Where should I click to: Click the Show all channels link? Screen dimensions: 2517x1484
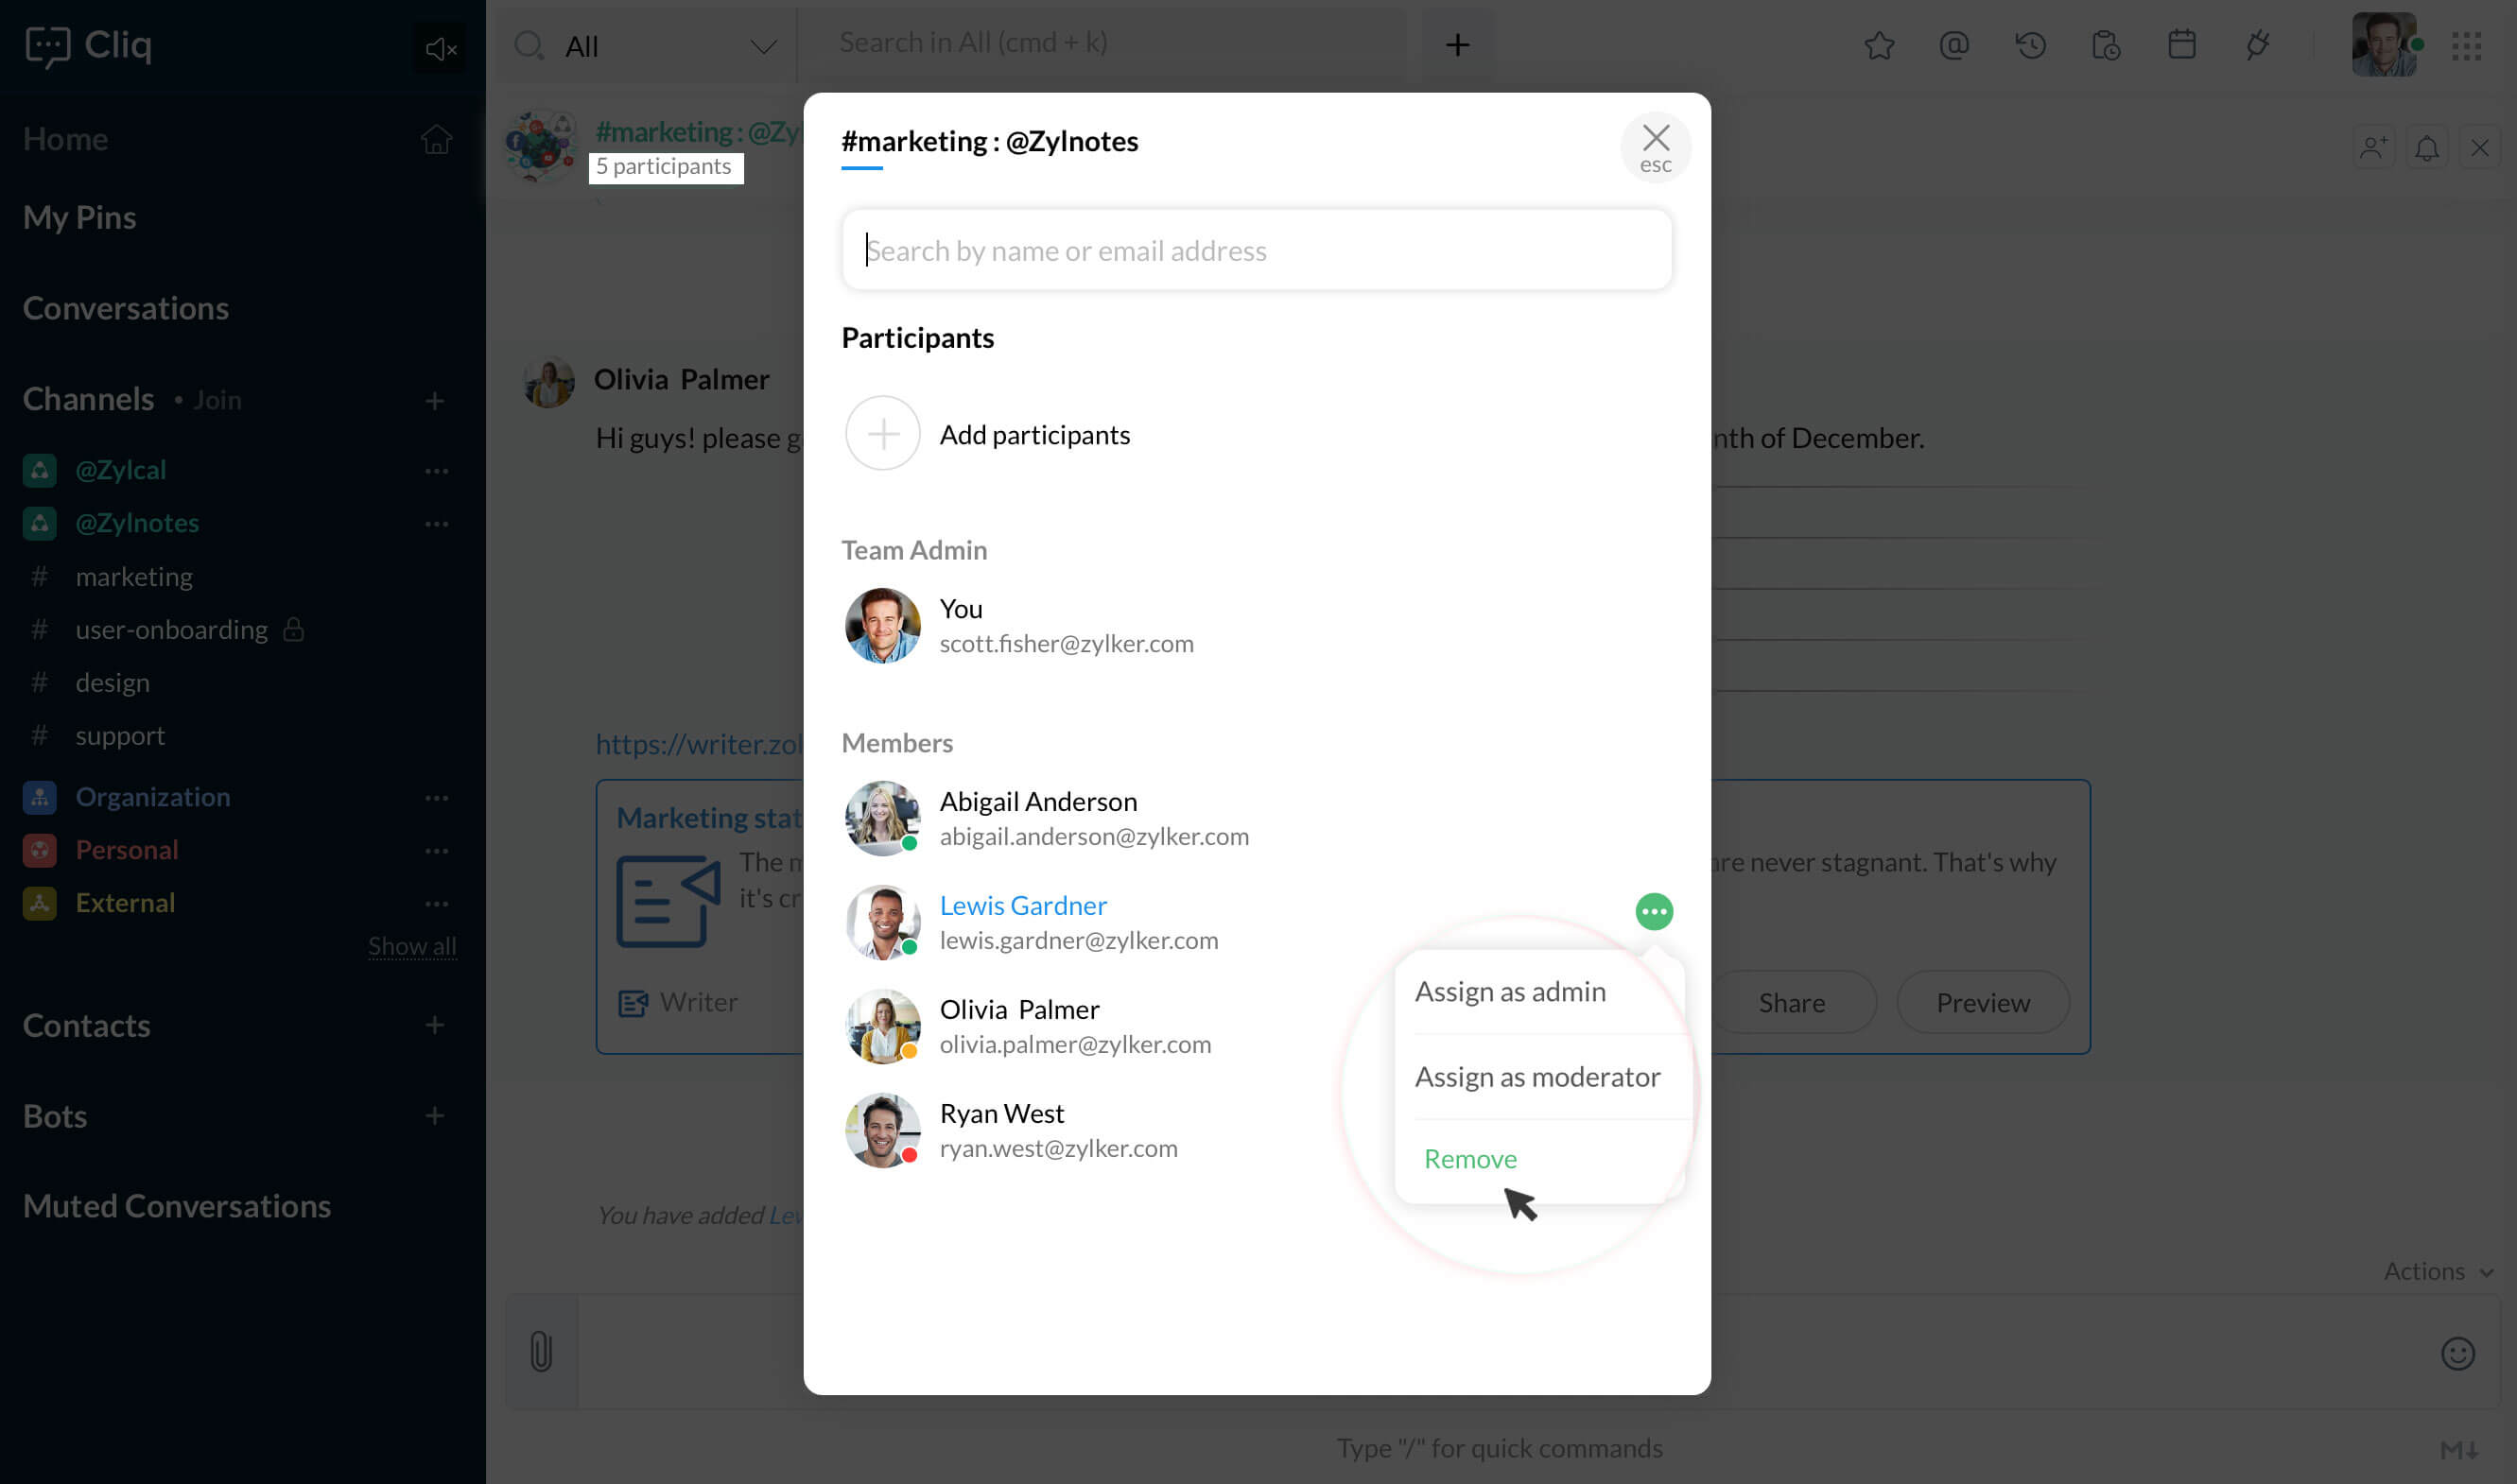pyautogui.click(x=411, y=945)
